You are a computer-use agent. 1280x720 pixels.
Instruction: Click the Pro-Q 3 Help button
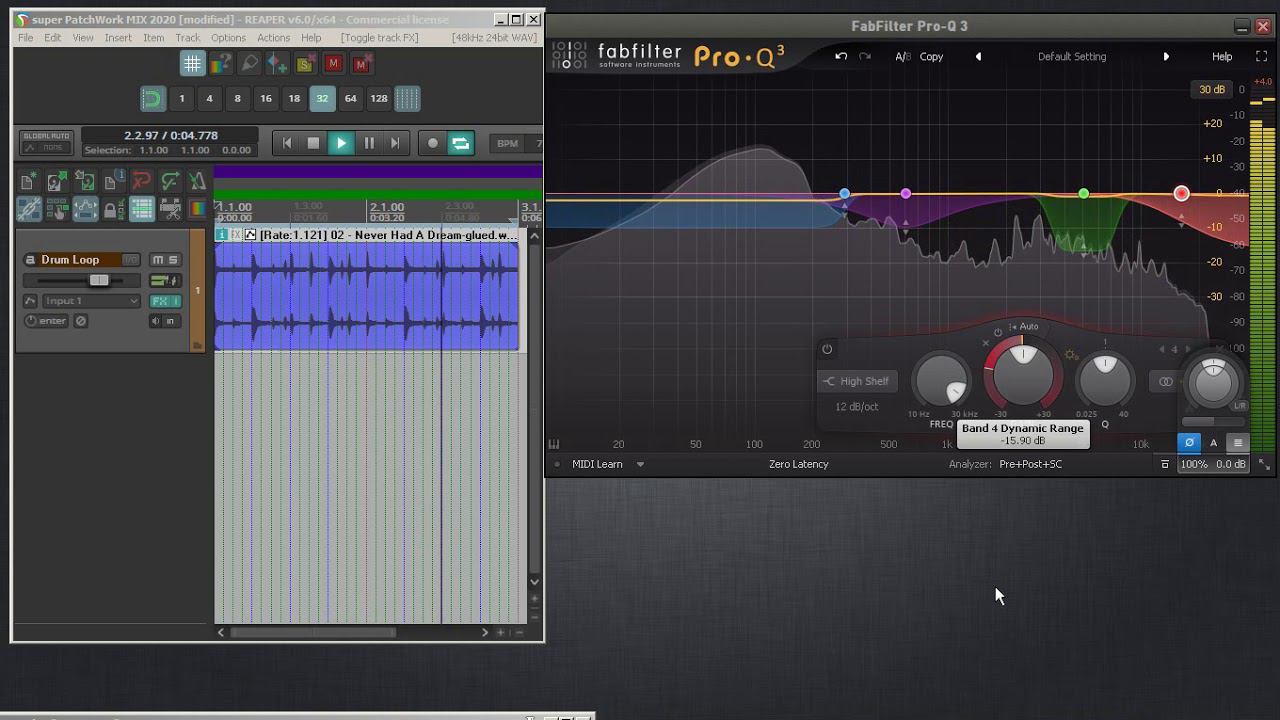[x=1222, y=56]
